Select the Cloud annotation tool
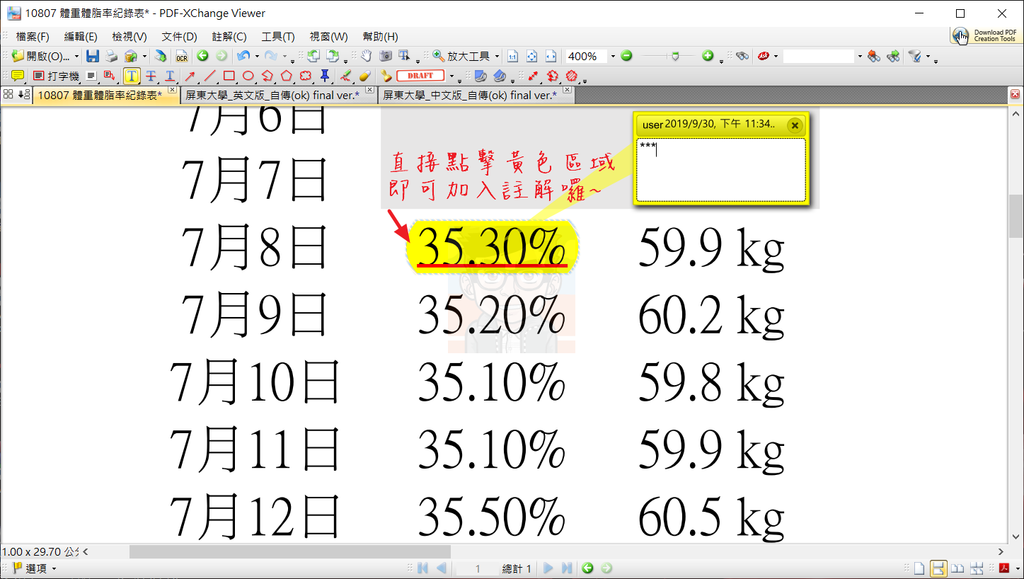 [305, 76]
